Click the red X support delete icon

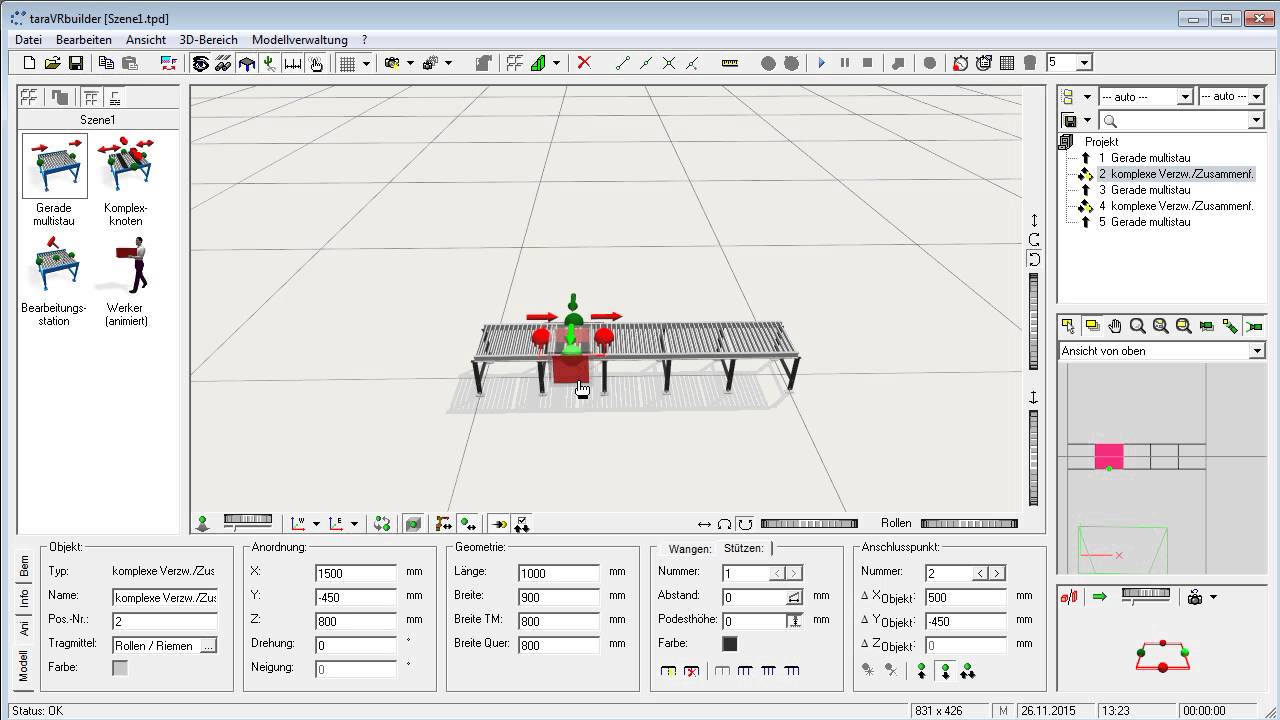(x=691, y=671)
